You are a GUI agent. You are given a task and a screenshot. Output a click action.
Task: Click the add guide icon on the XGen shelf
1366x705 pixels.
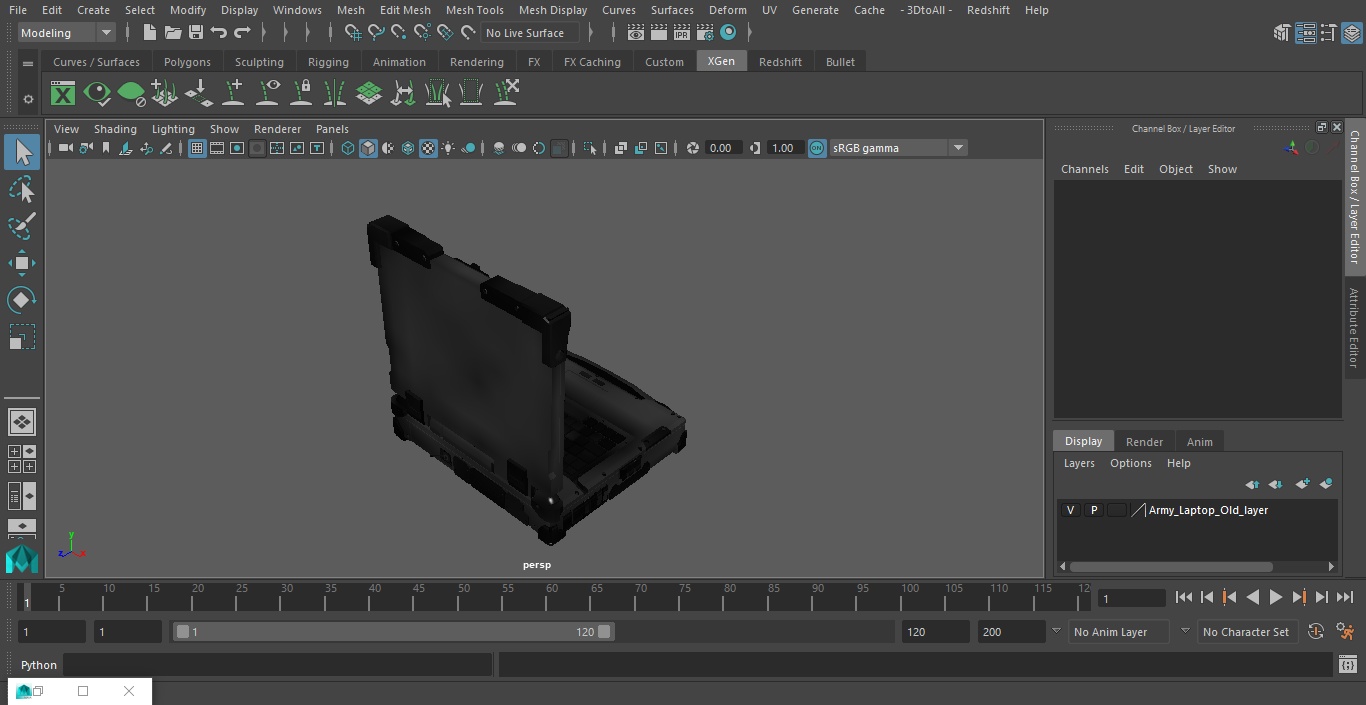point(233,93)
